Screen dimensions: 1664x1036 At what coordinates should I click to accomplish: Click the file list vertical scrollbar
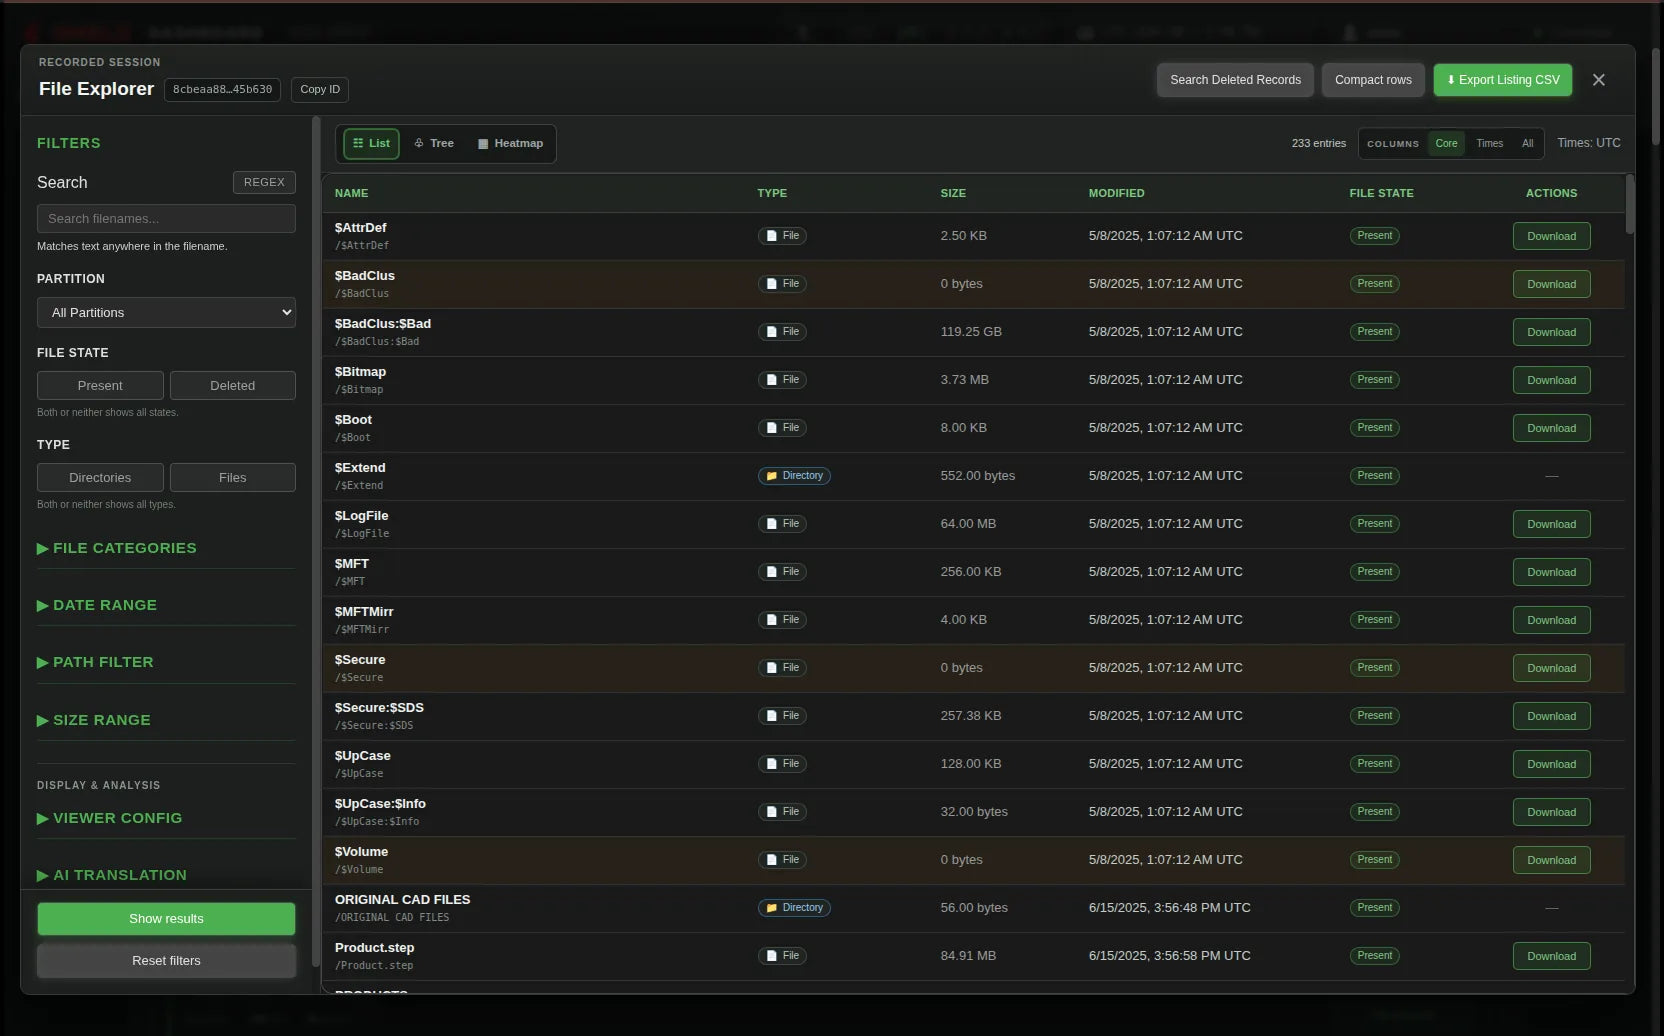(1630, 205)
